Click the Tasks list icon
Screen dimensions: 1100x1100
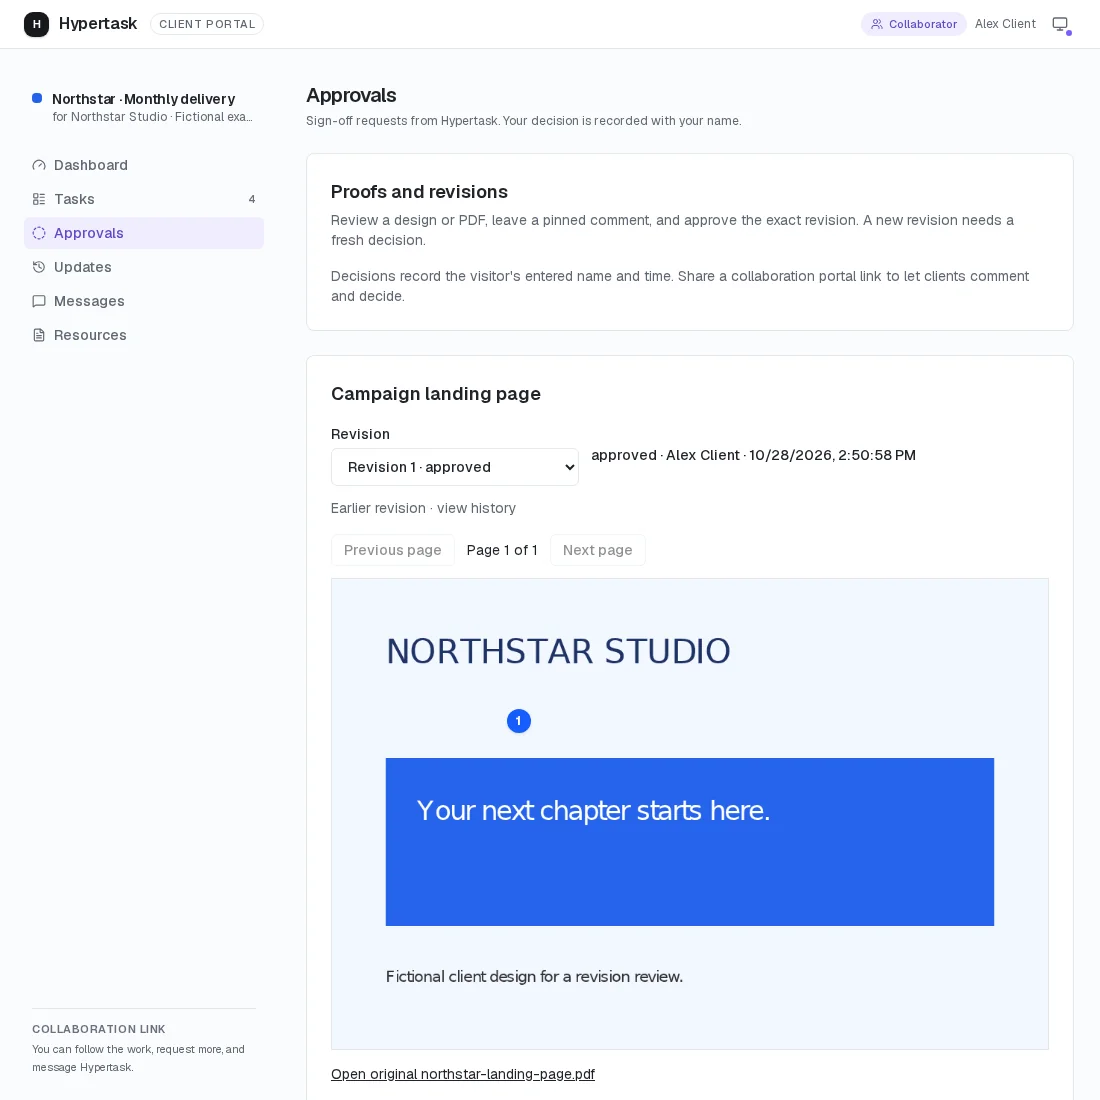[x=39, y=199]
